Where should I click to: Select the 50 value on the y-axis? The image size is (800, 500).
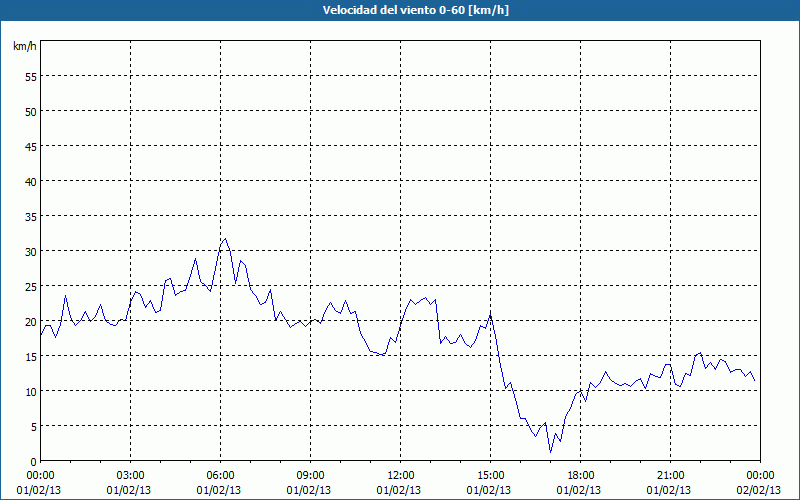tap(31, 111)
